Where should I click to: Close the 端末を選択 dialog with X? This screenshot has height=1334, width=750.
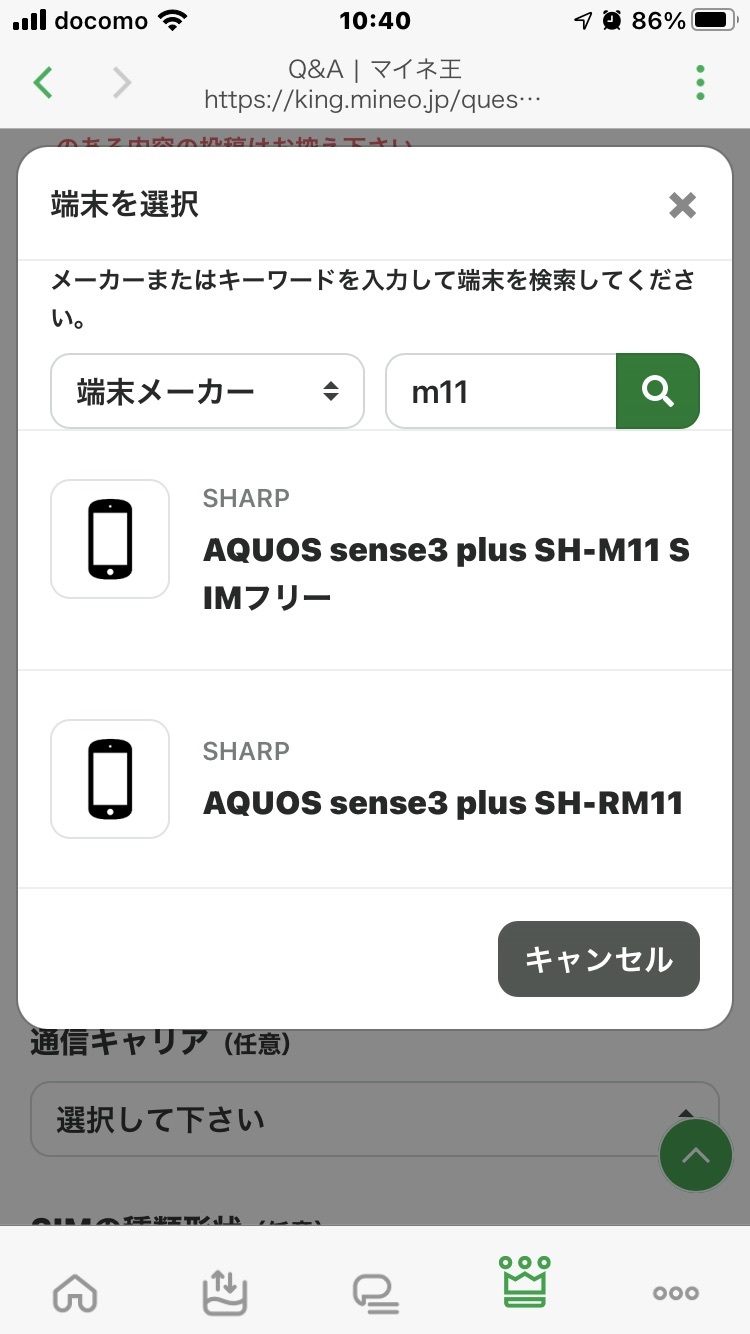[x=682, y=206]
